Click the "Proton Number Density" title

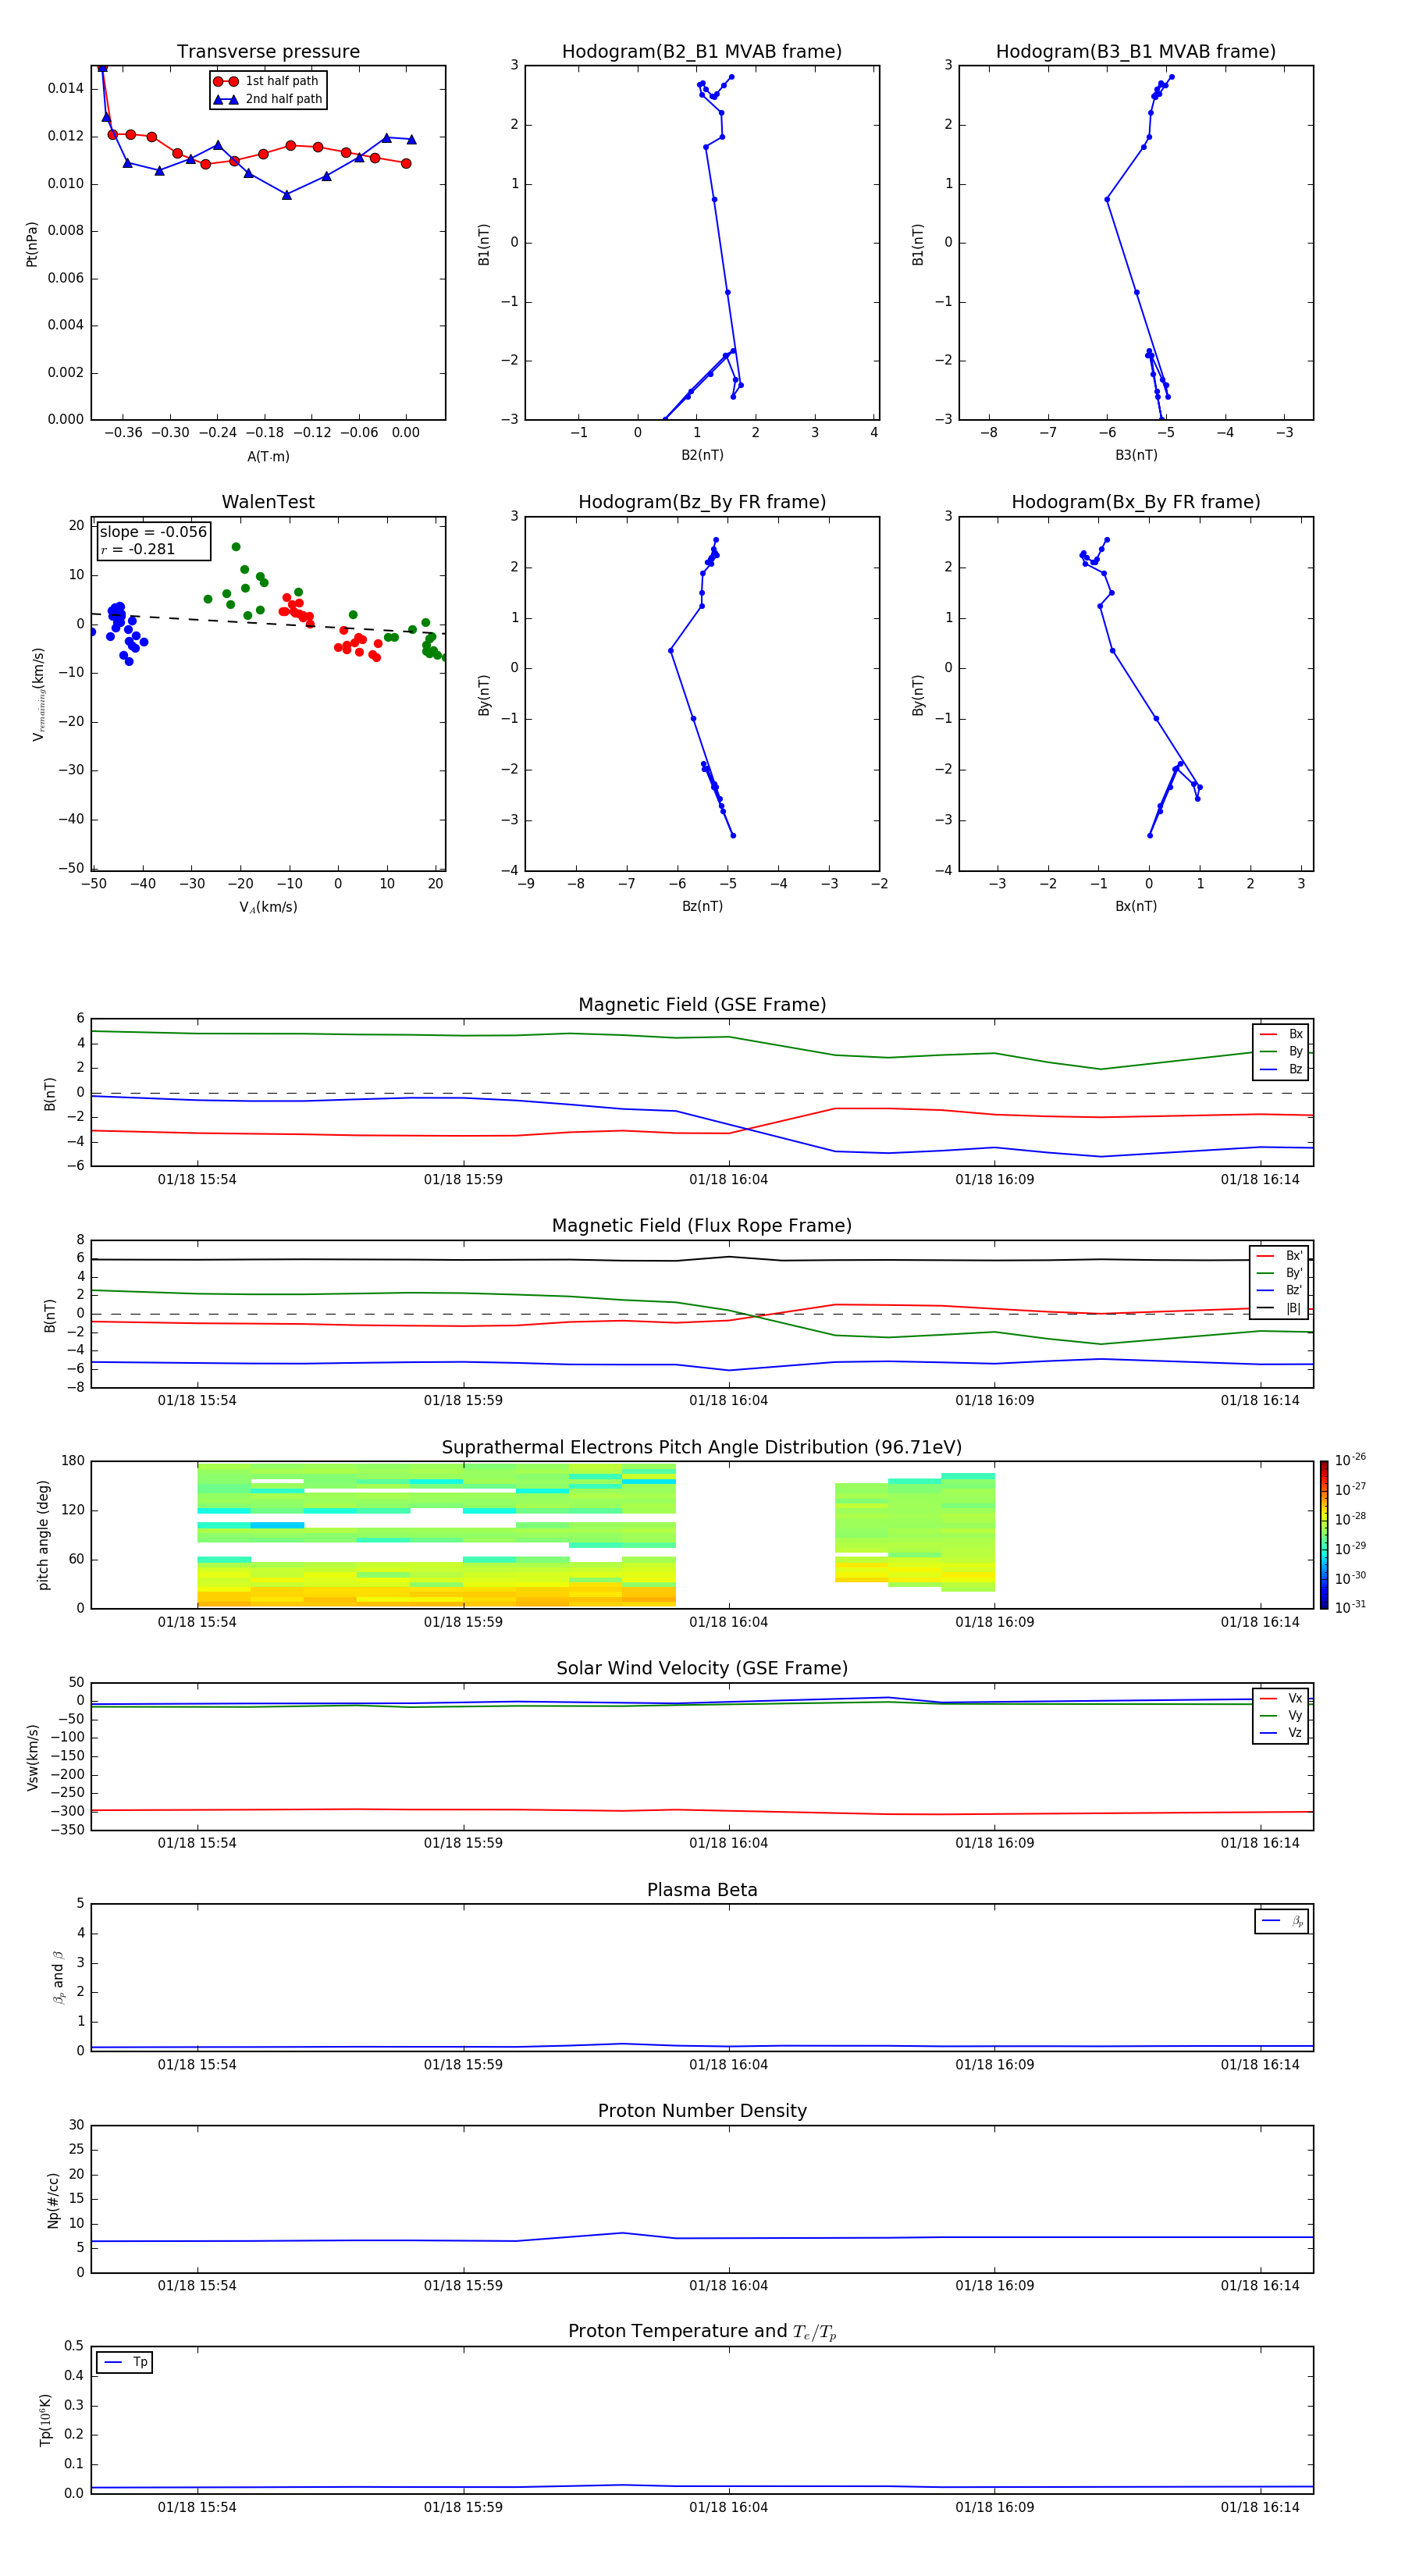click(x=702, y=2111)
